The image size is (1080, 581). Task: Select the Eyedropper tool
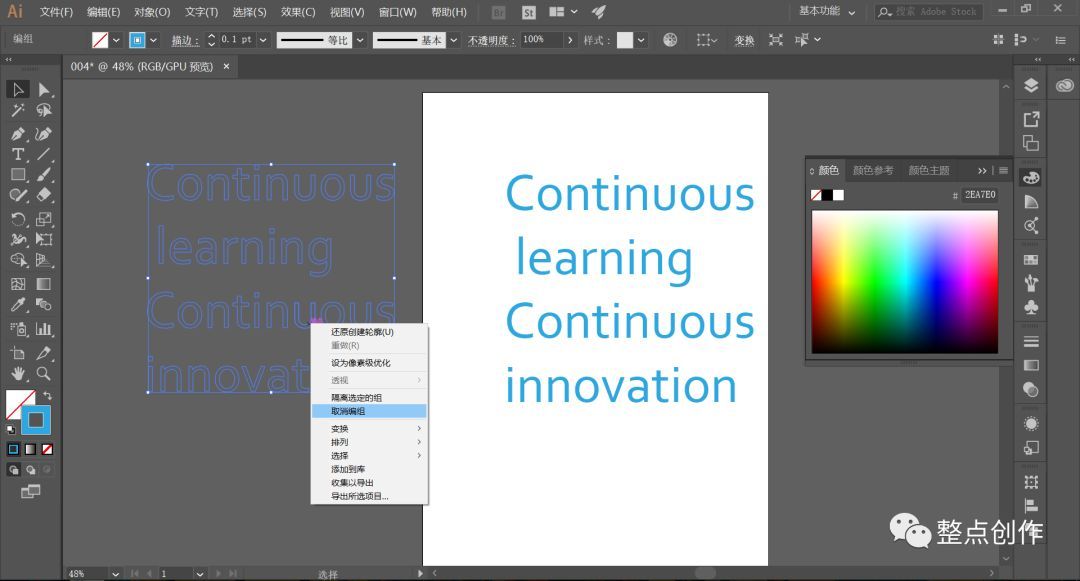point(18,304)
